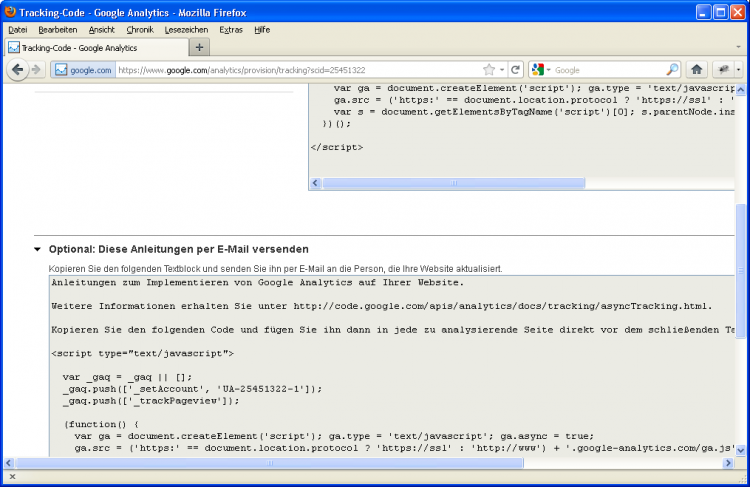Open the Lesezeichen menu
The image size is (750, 487).
186,30
